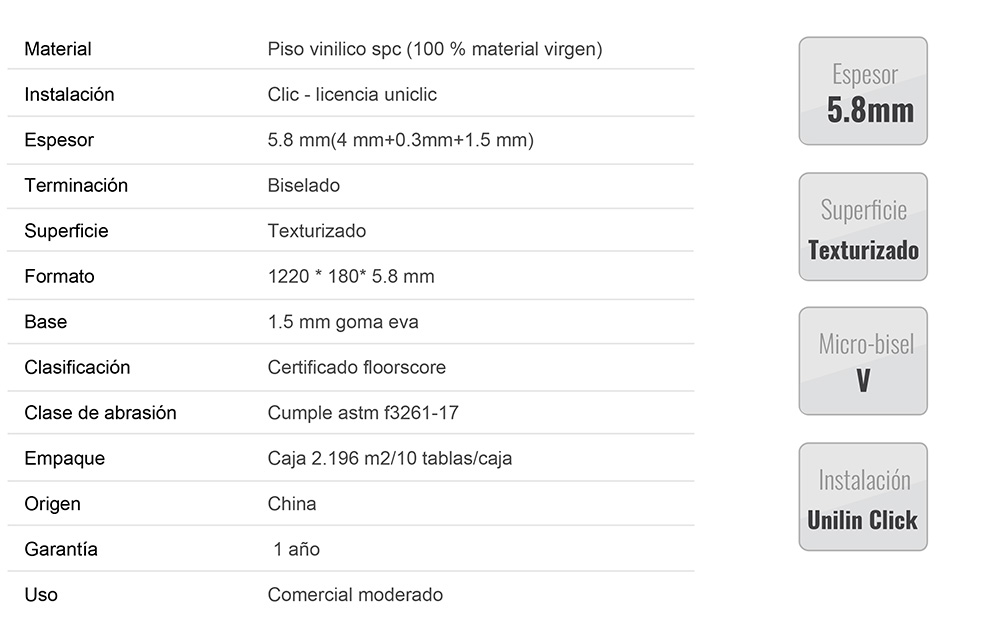Image resolution: width=1000 pixels, height=625 pixels.
Task: Click the Material row label
Action: click(x=58, y=49)
